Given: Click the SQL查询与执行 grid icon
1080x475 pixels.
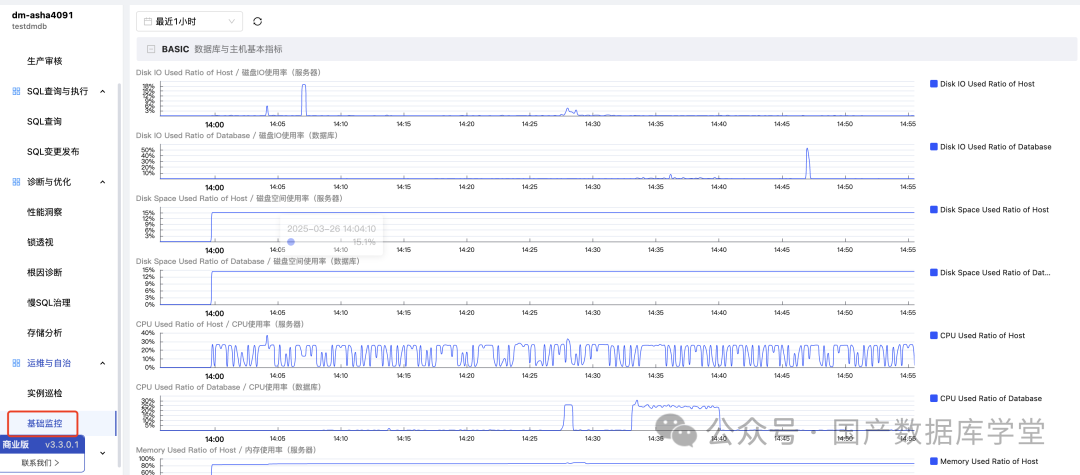Looking at the screenshot, I should point(17,91).
